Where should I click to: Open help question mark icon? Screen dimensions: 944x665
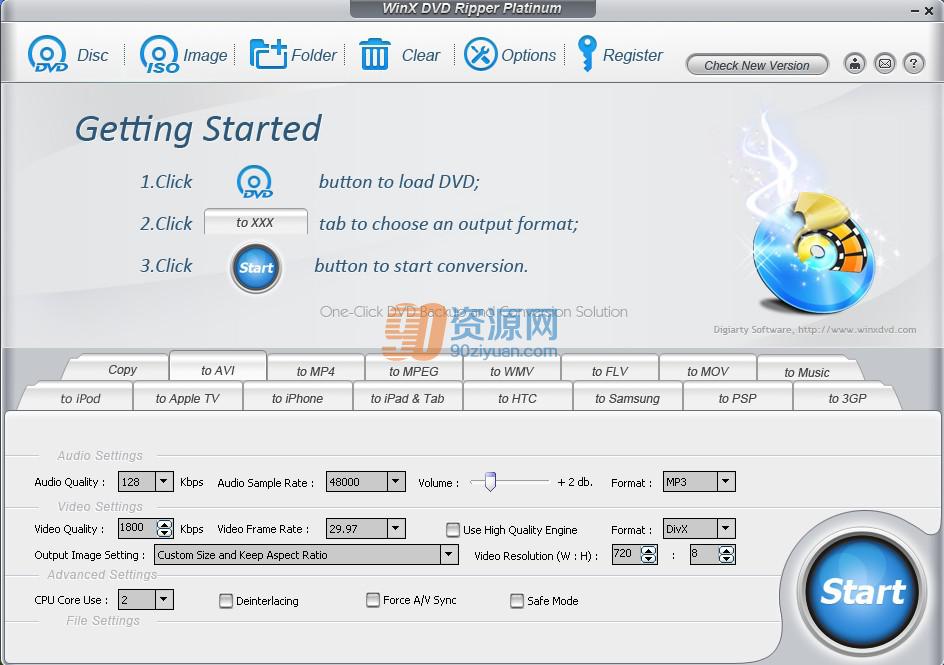913,63
